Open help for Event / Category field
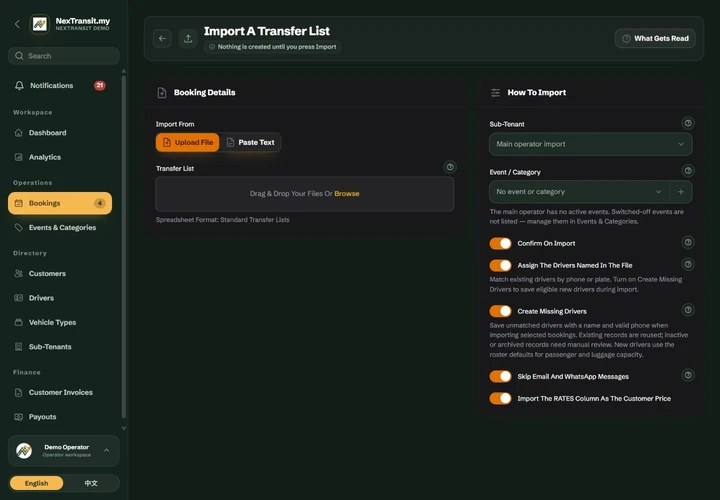Screen dimensions: 720x500 (688, 171)
